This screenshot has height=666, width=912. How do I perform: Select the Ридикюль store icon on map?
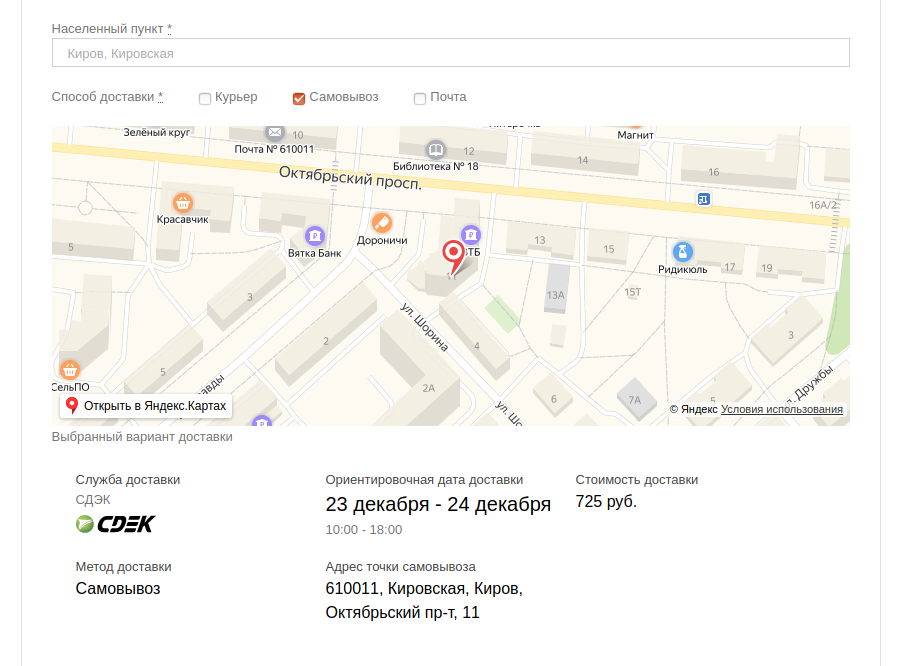coord(683,252)
